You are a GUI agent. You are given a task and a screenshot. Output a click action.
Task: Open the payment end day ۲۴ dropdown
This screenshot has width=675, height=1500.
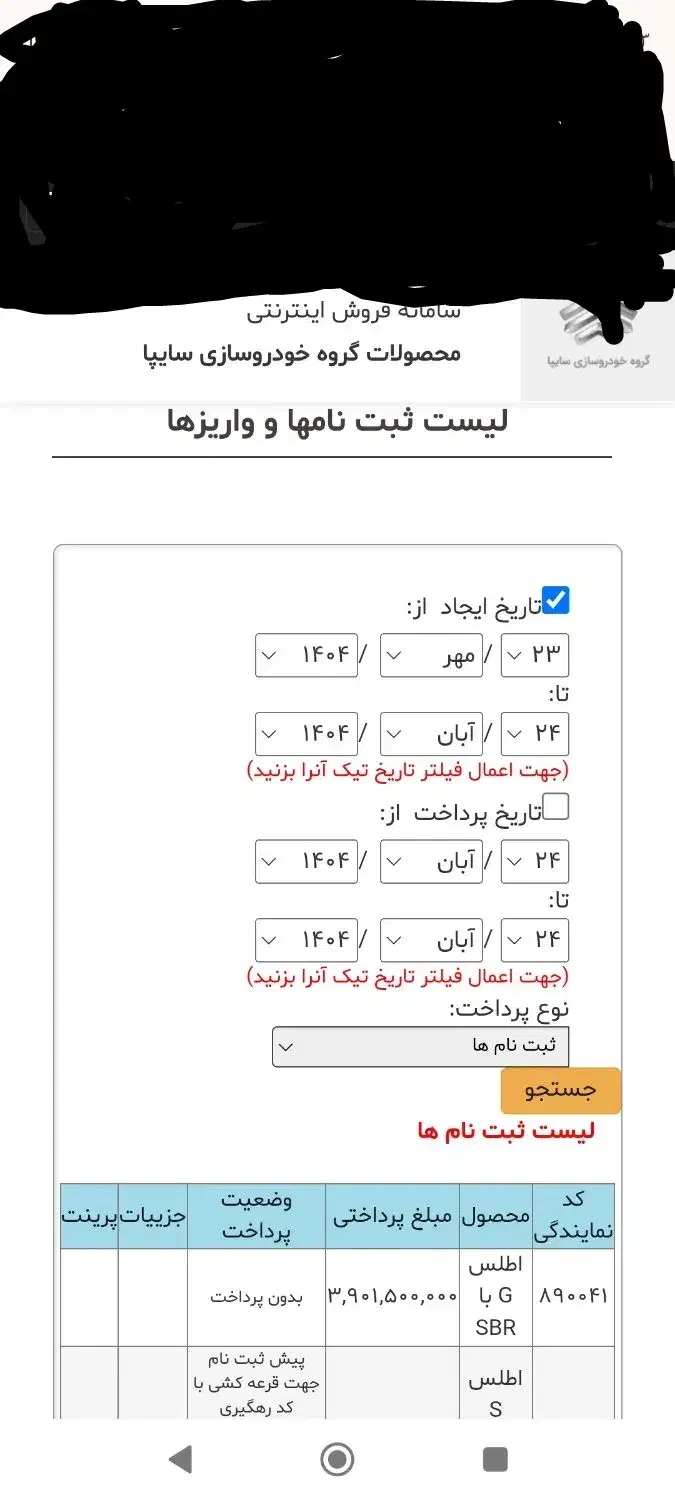pos(534,939)
